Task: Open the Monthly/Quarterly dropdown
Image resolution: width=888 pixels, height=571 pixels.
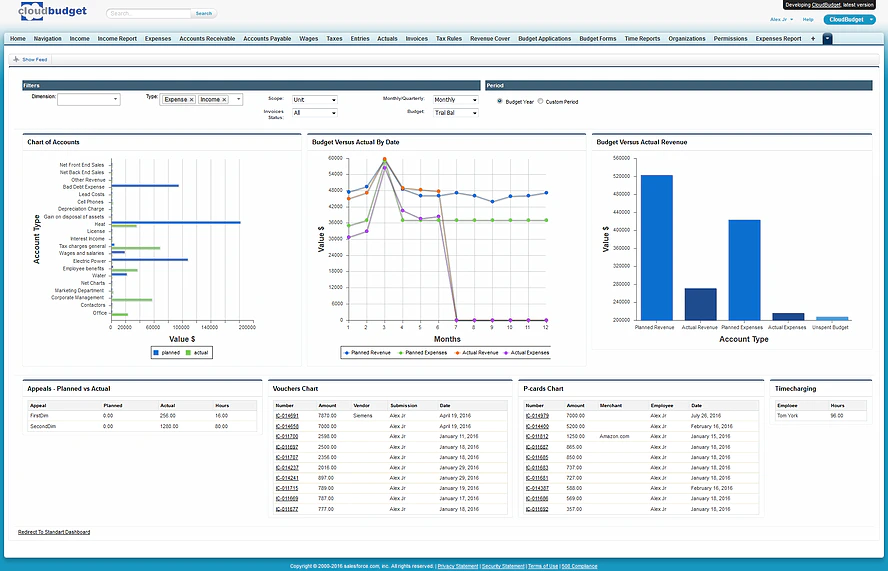Action: [x=456, y=100]
